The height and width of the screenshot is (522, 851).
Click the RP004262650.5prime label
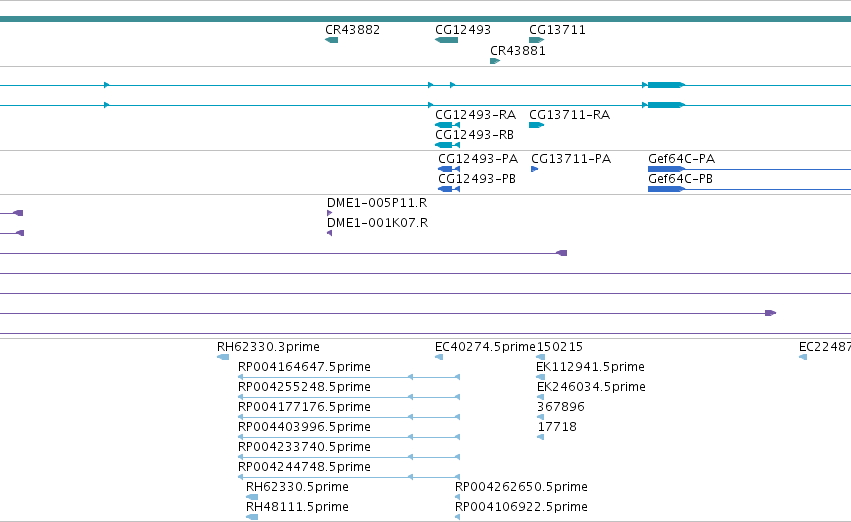click(x=521, y=487)
